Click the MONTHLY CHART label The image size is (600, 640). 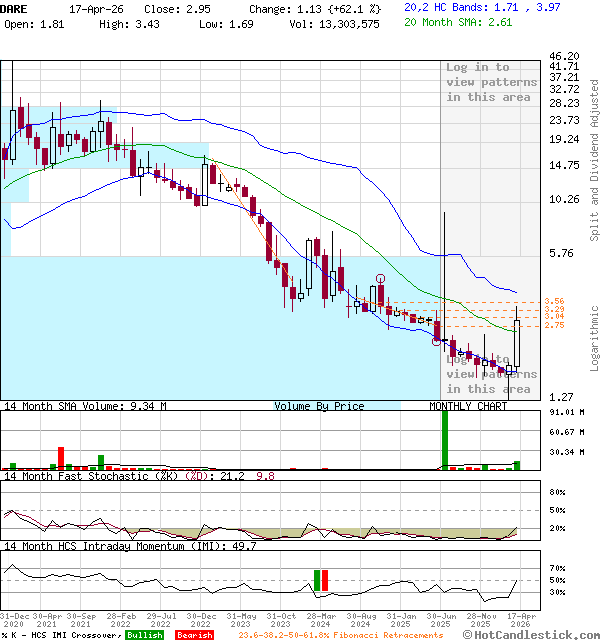tap(468, 406)
